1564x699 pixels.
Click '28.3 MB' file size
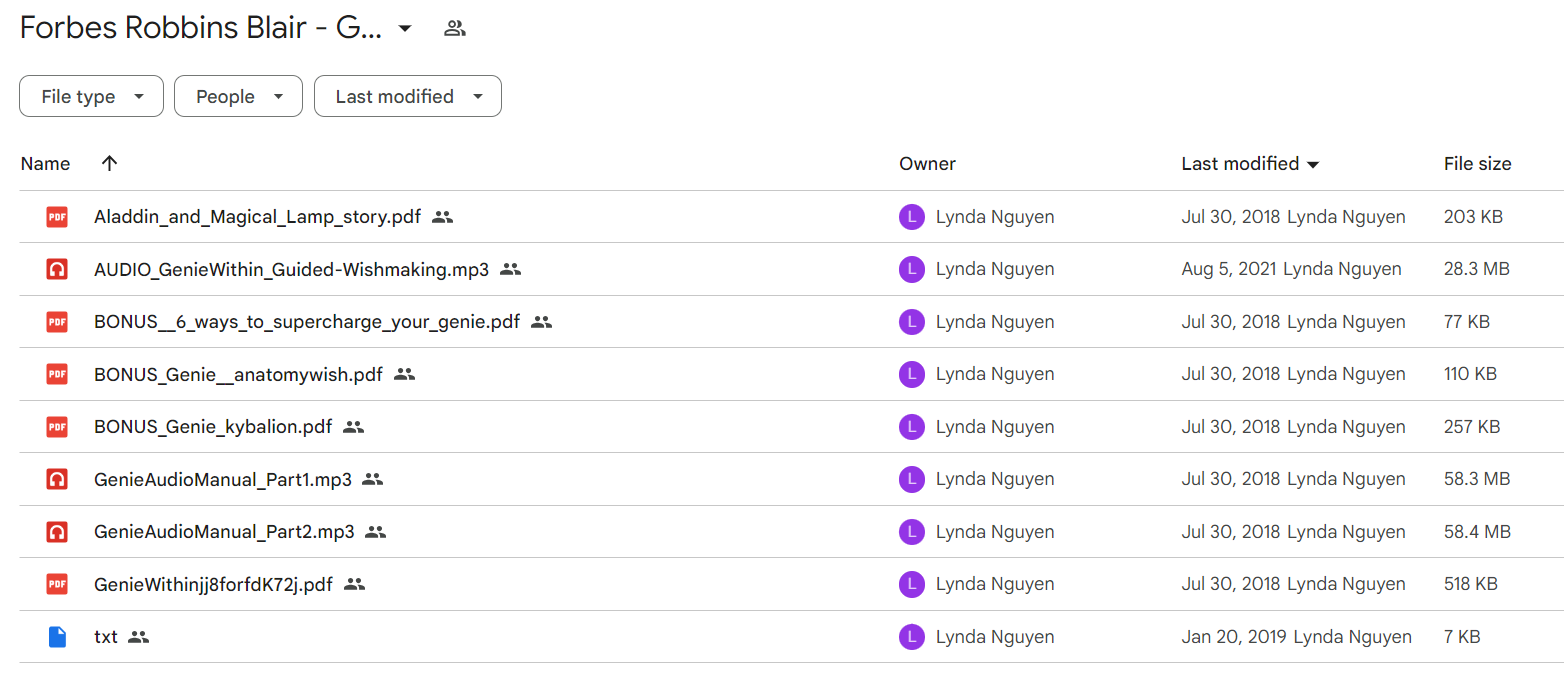pyautogui.click(x=1477, y=269)
